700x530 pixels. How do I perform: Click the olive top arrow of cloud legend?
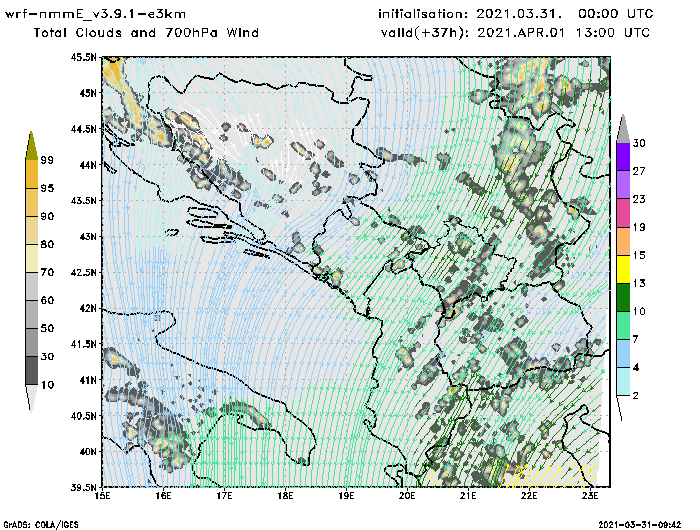click(x=31, y=149)
